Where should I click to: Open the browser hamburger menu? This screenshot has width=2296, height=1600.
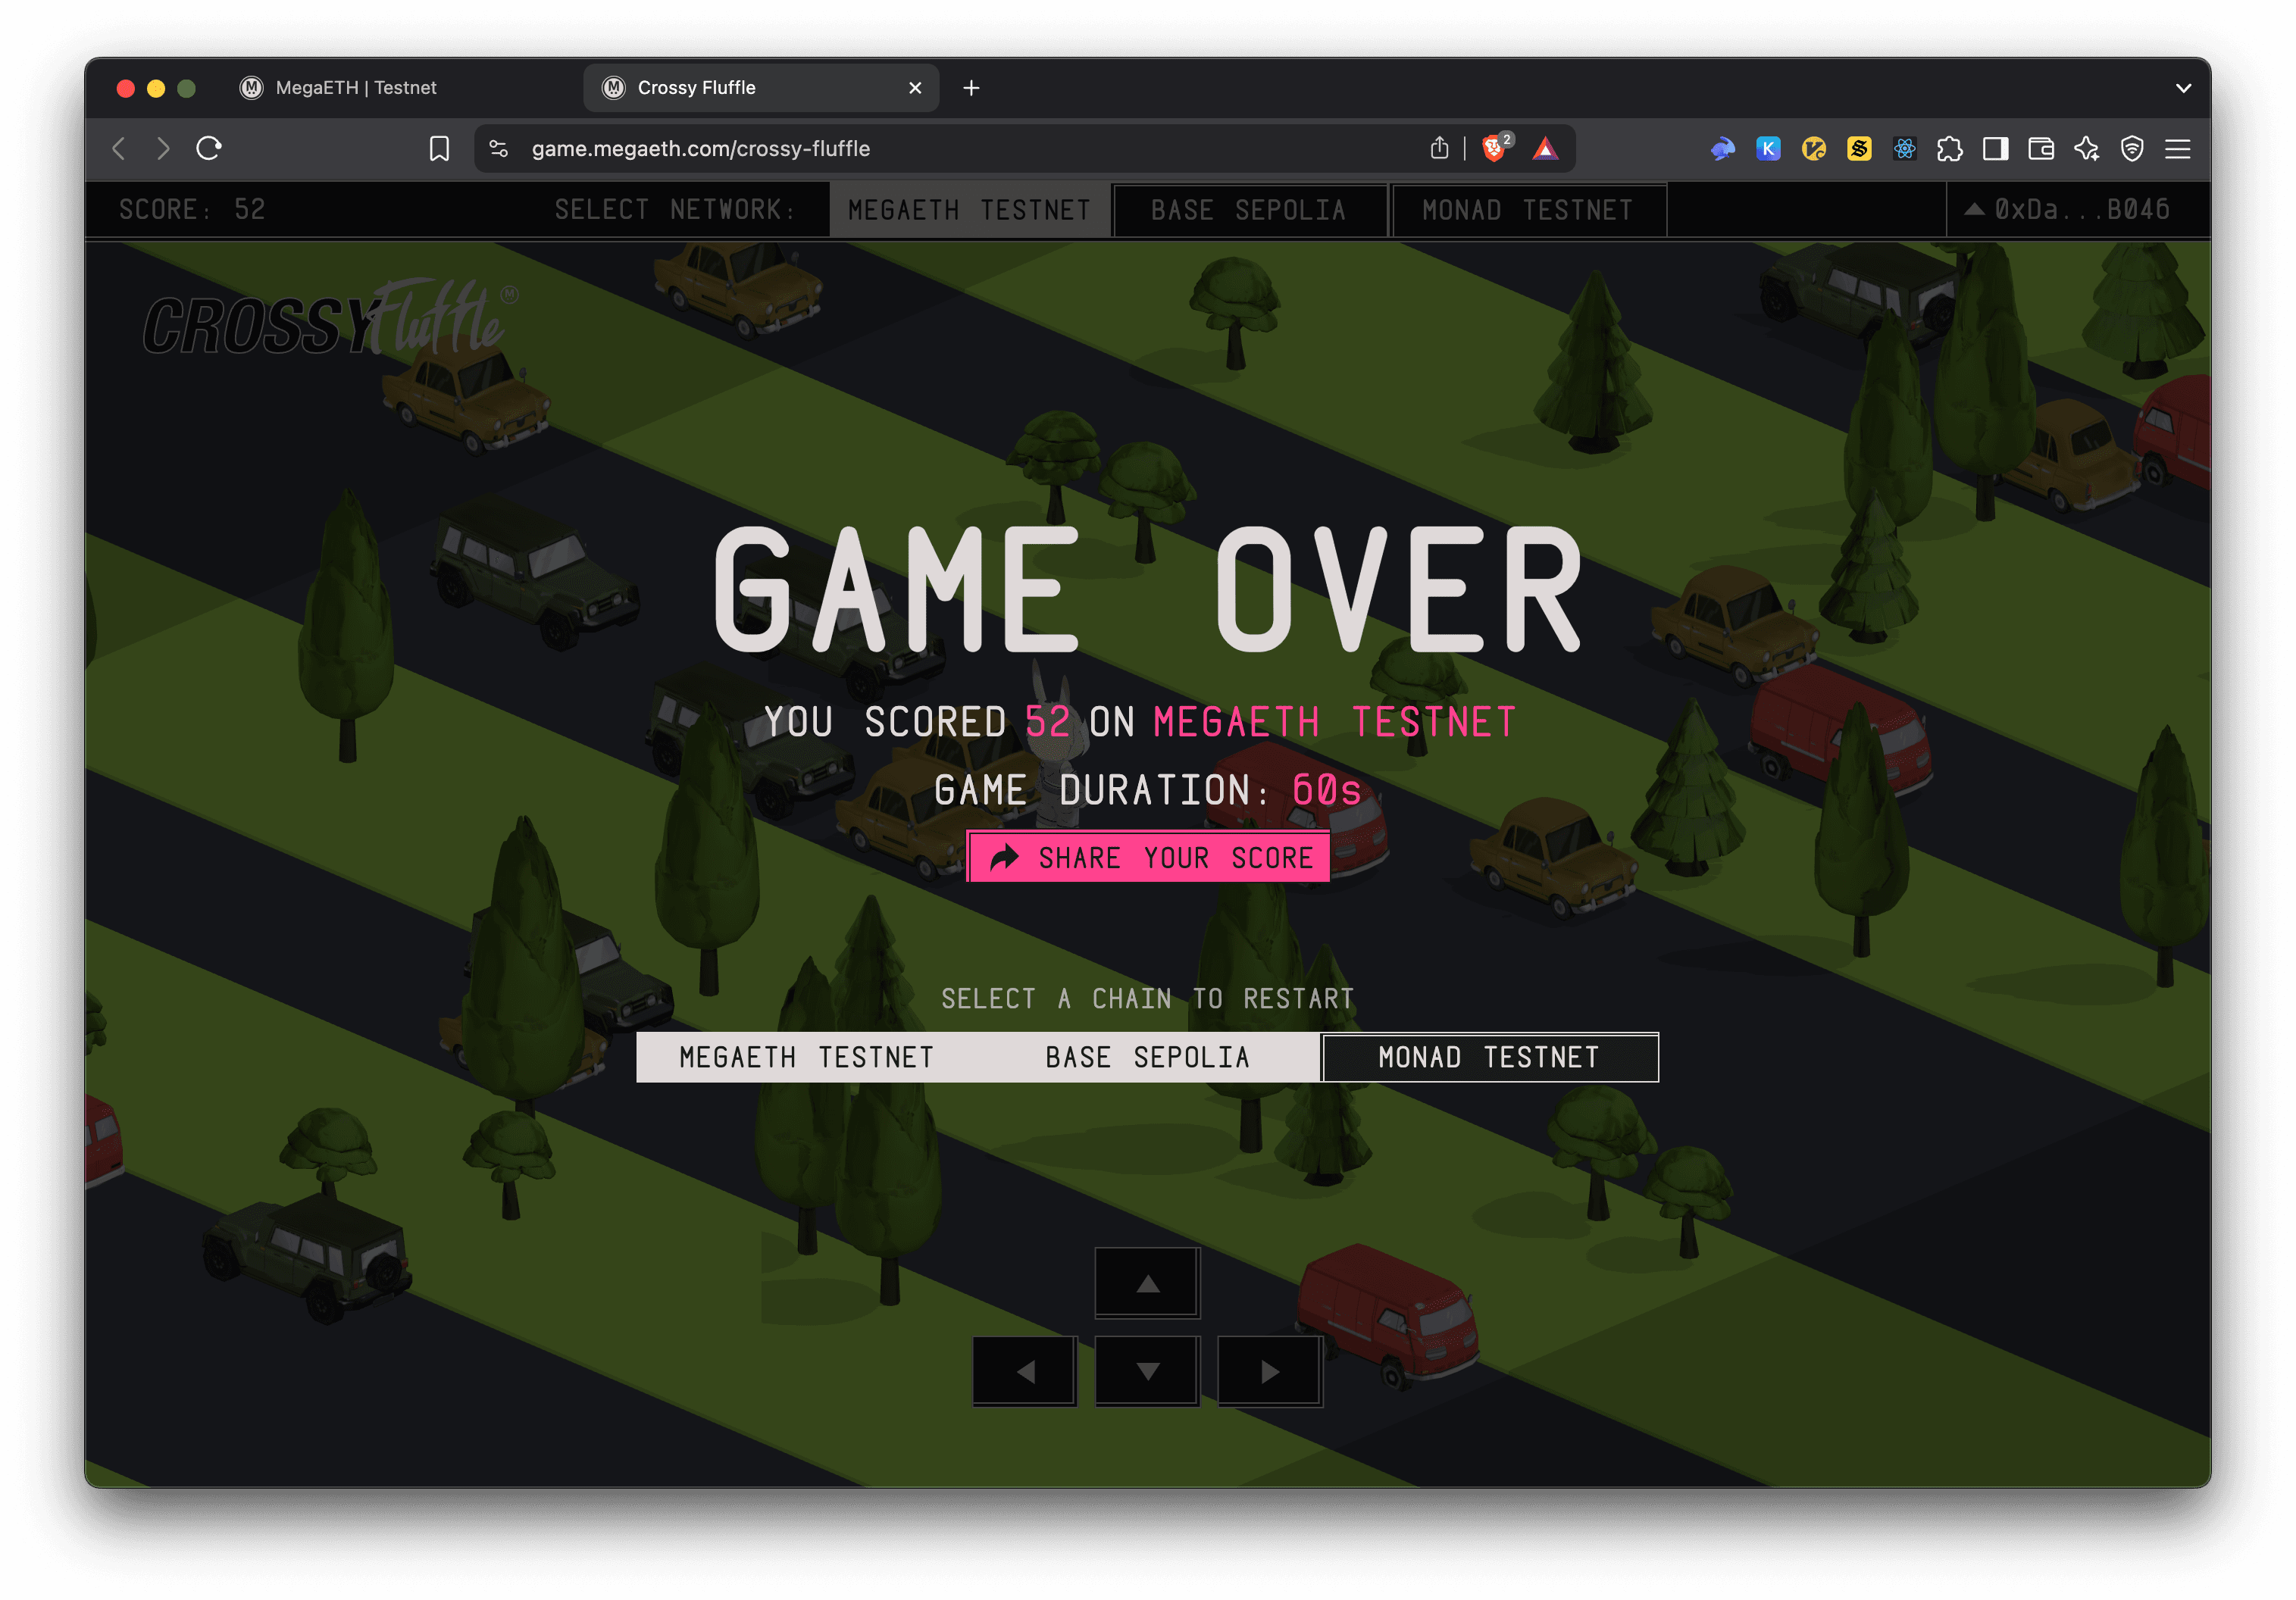coord(2177,149)
